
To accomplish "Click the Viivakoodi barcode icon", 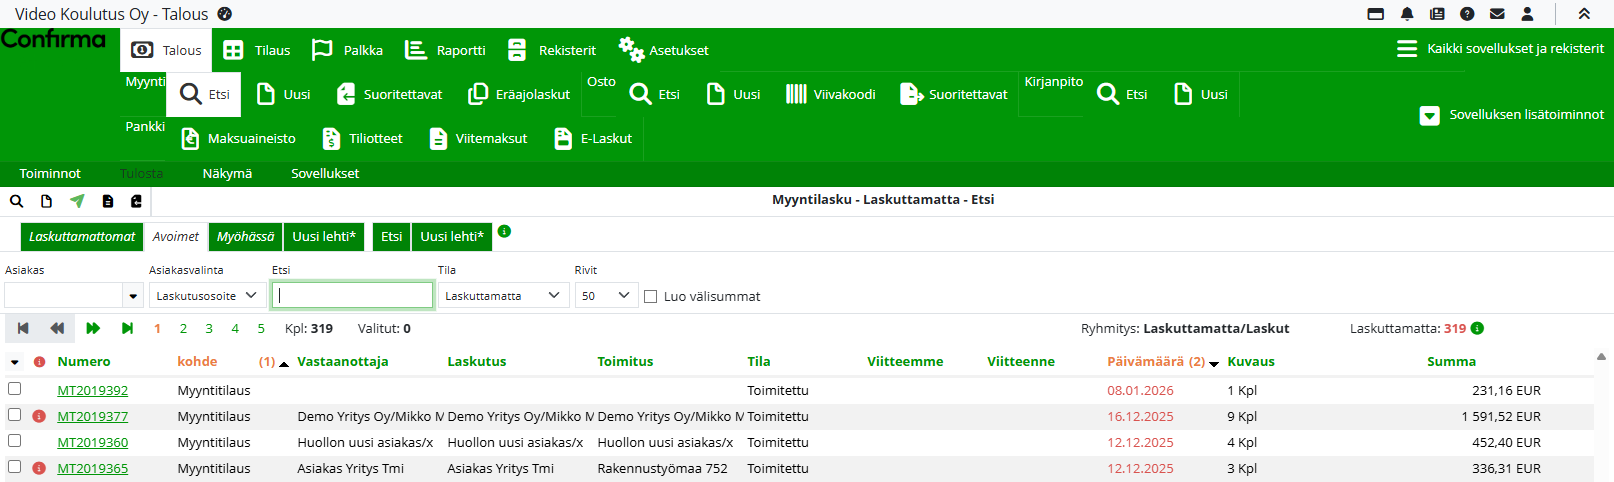I will point(796,94).
